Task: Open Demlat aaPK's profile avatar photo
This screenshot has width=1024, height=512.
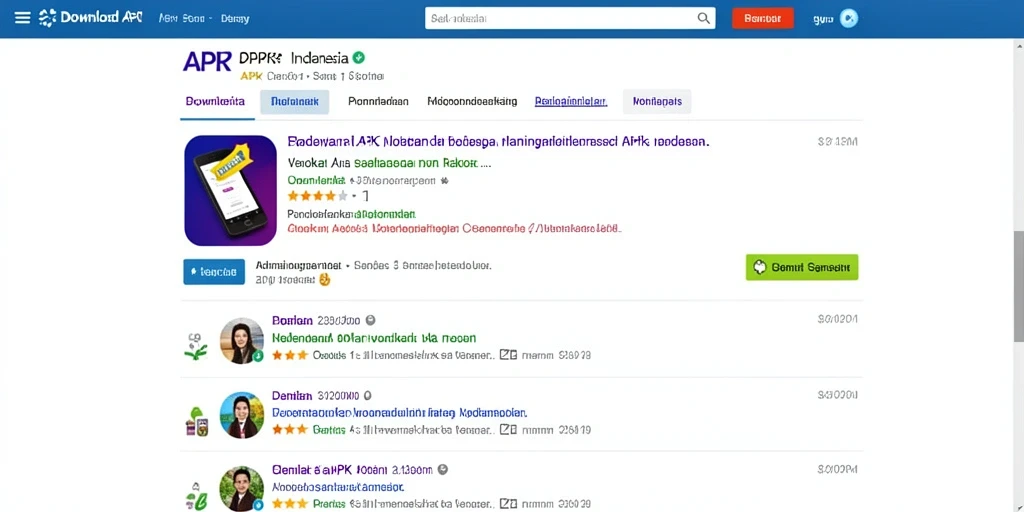Action: (242, 488)
